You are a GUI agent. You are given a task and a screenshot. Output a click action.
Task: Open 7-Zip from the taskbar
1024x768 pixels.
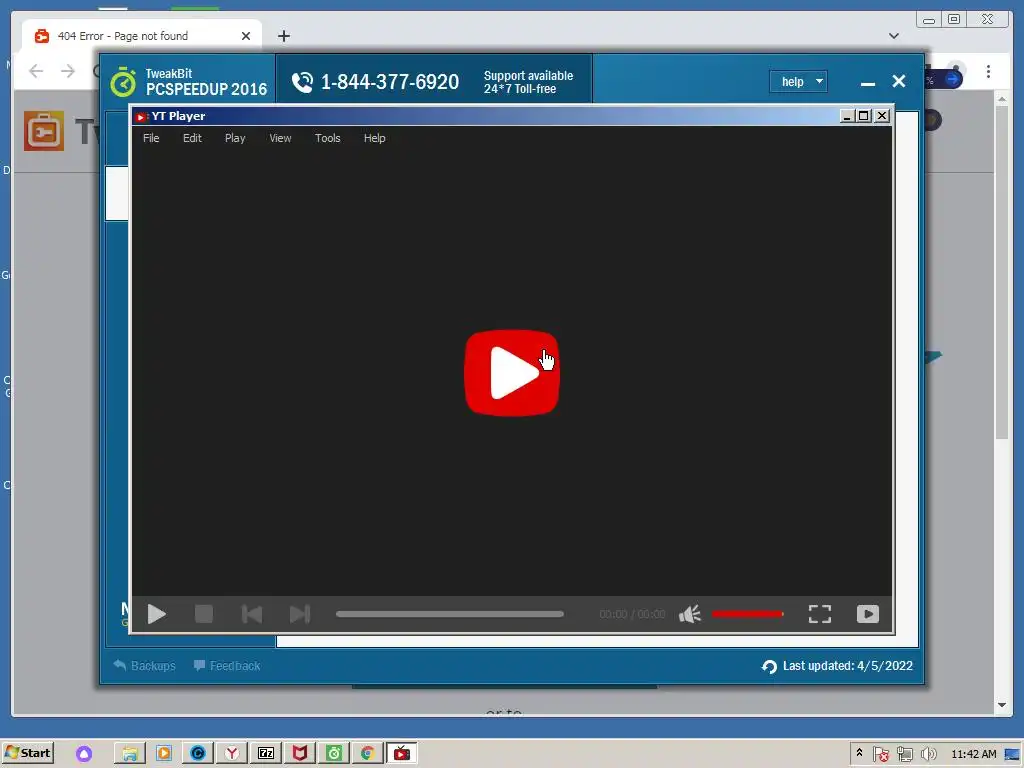click(x=266, y=754)
